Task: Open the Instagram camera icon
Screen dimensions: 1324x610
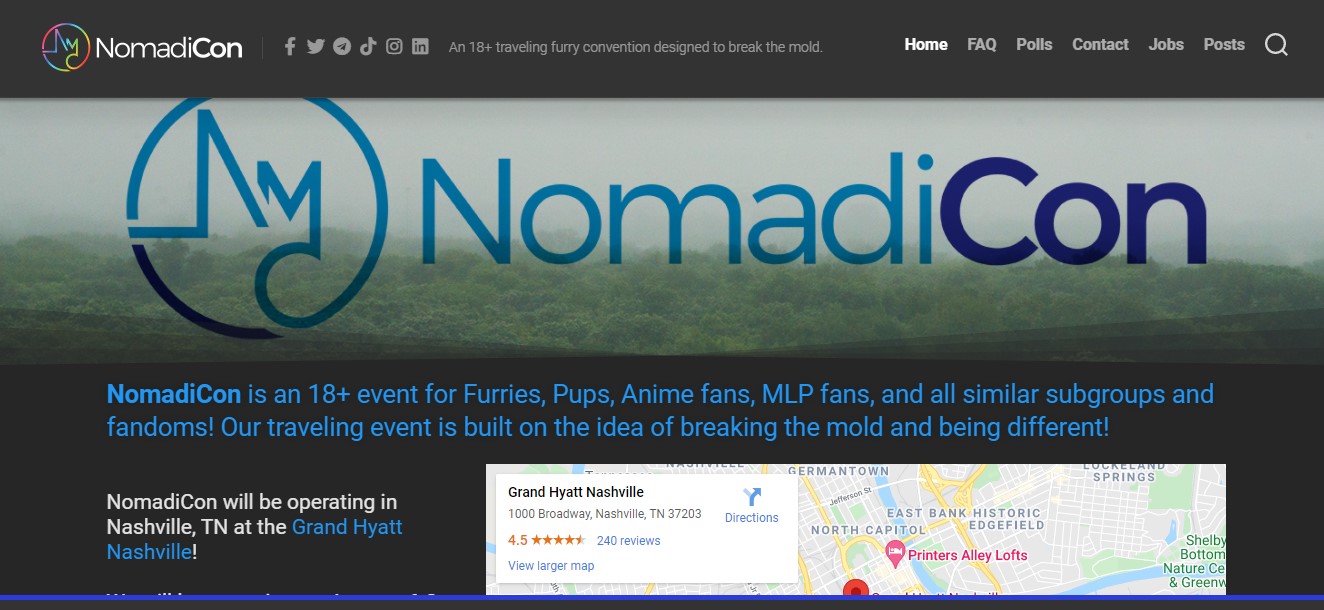Action: [x=394, y=46]
